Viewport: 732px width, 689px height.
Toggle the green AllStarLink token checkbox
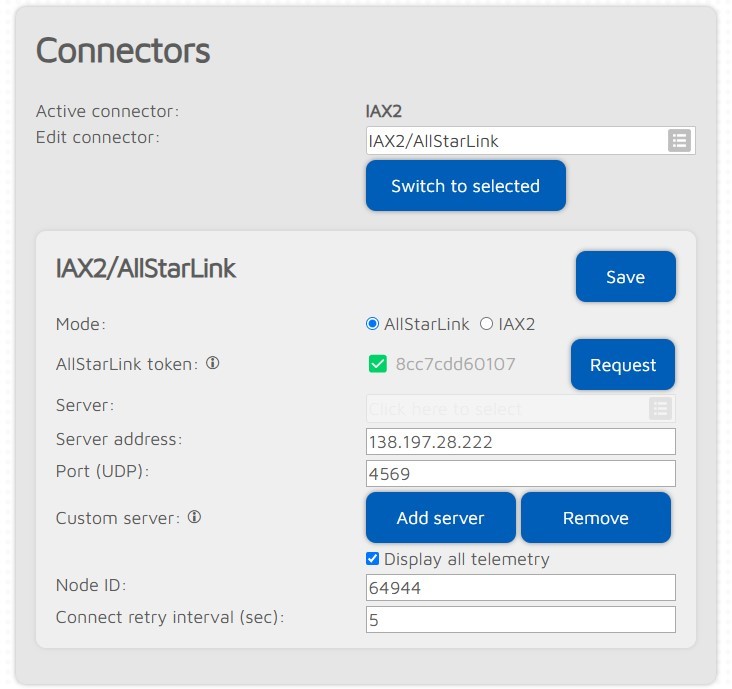point(377,364)
